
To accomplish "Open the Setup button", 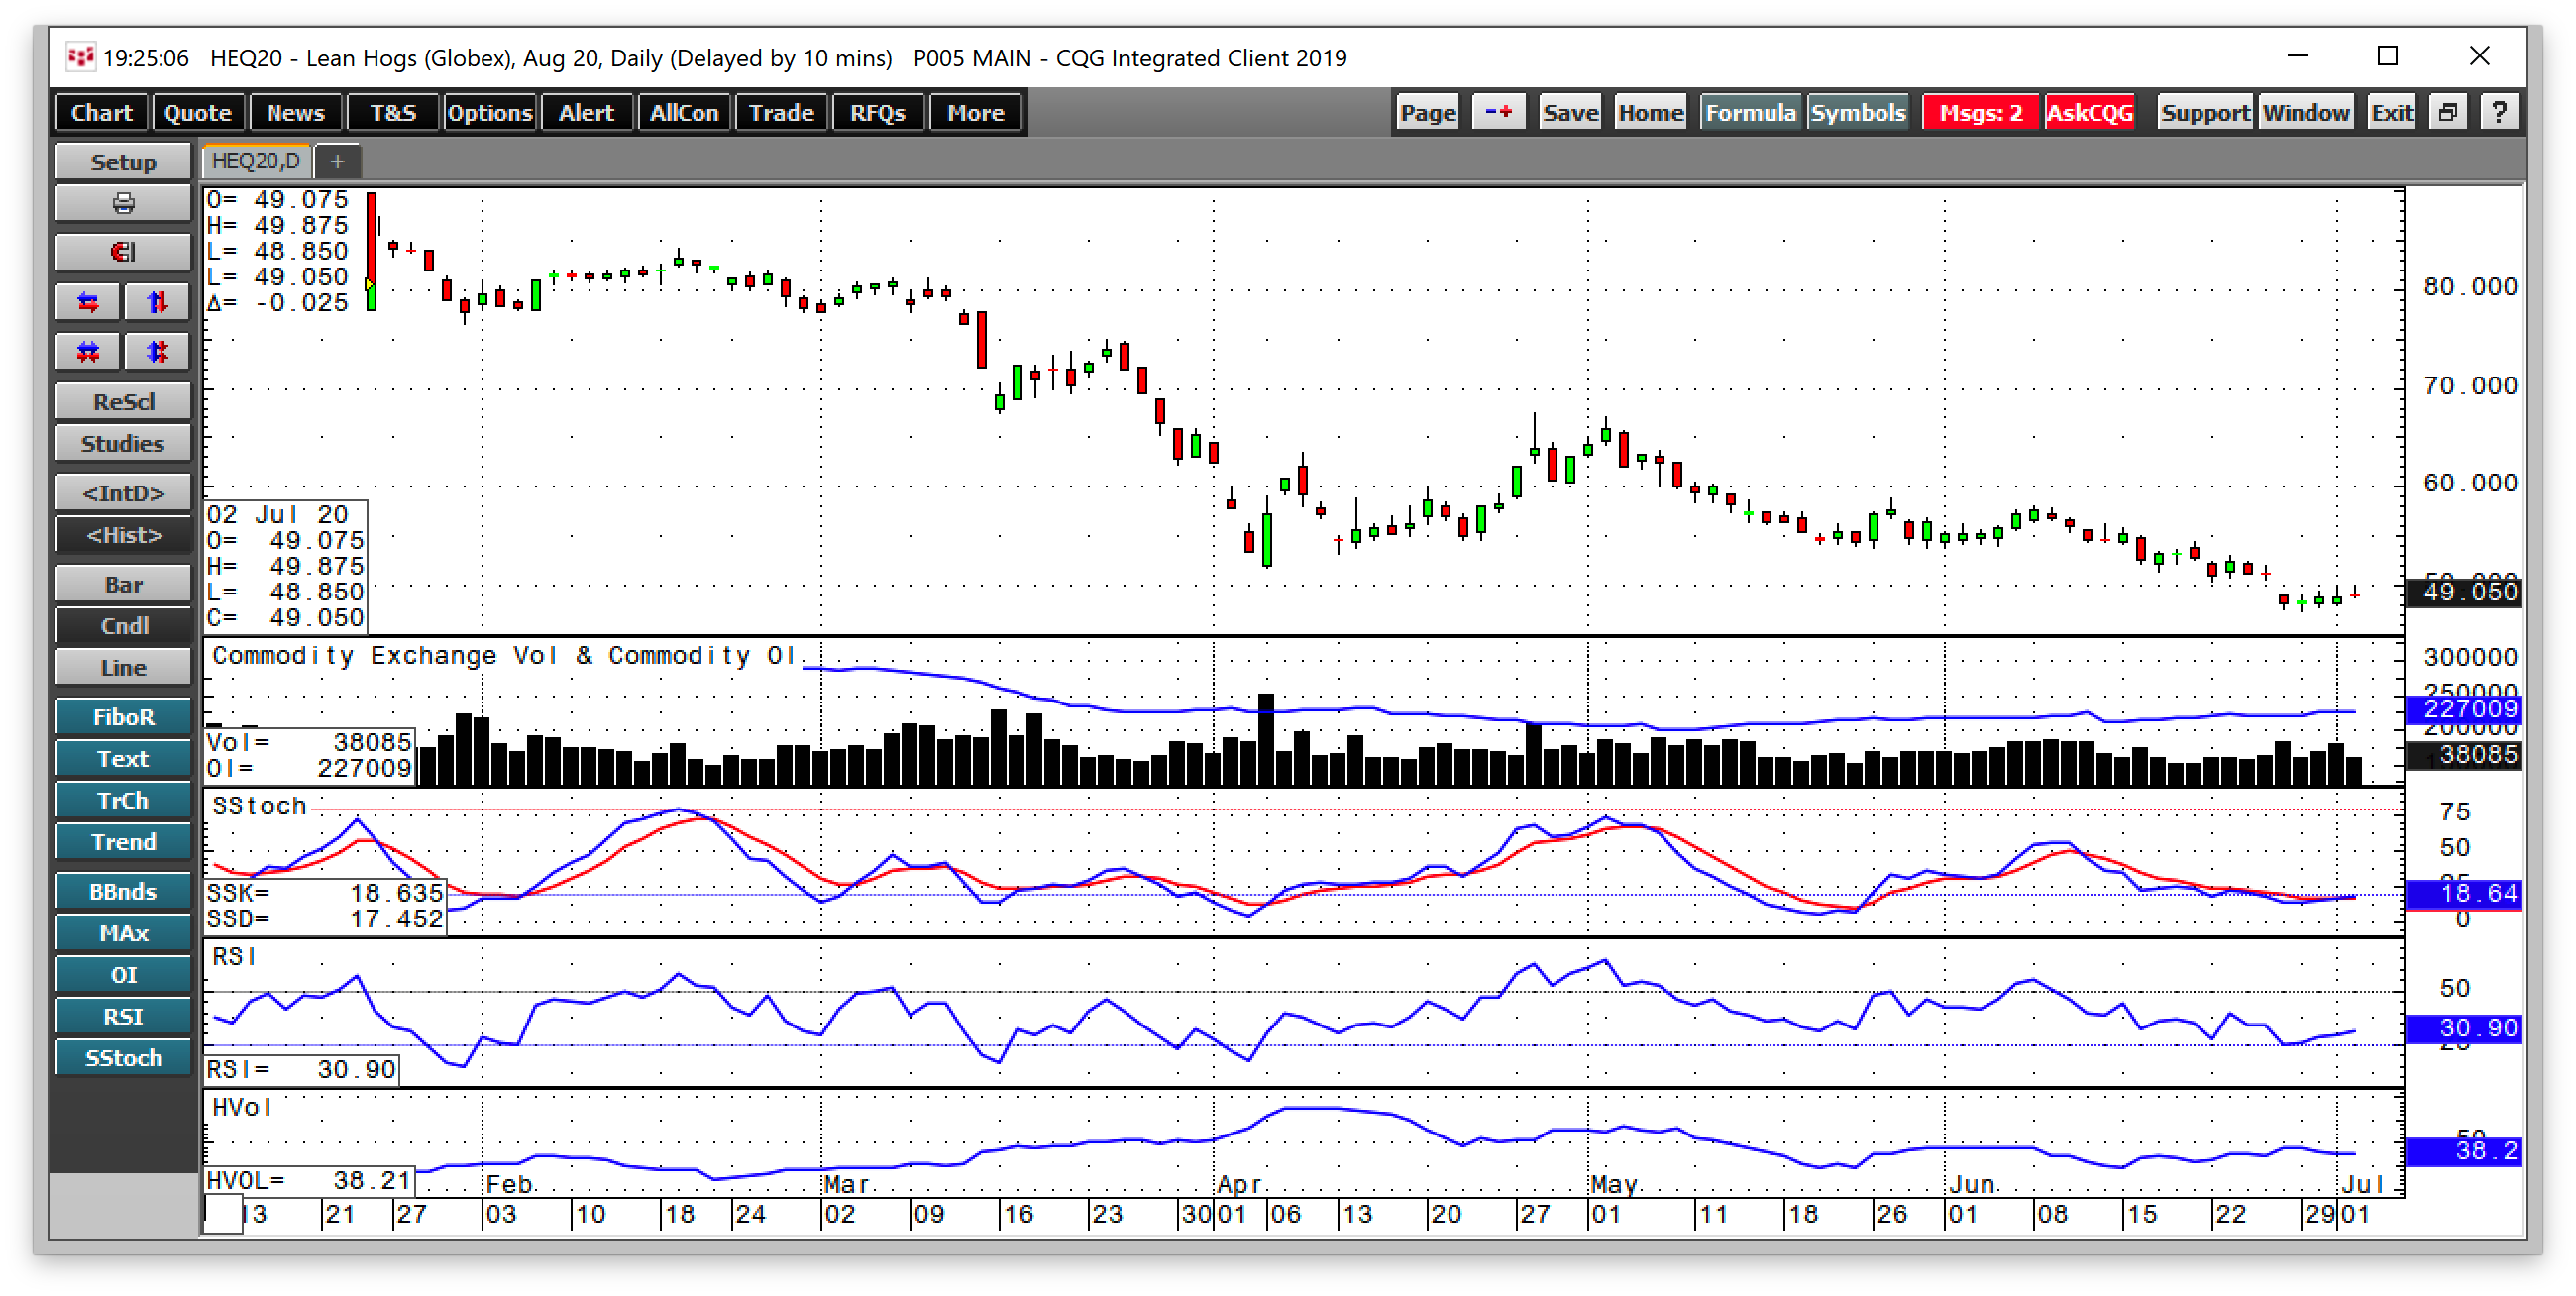I will click(123, 162).
